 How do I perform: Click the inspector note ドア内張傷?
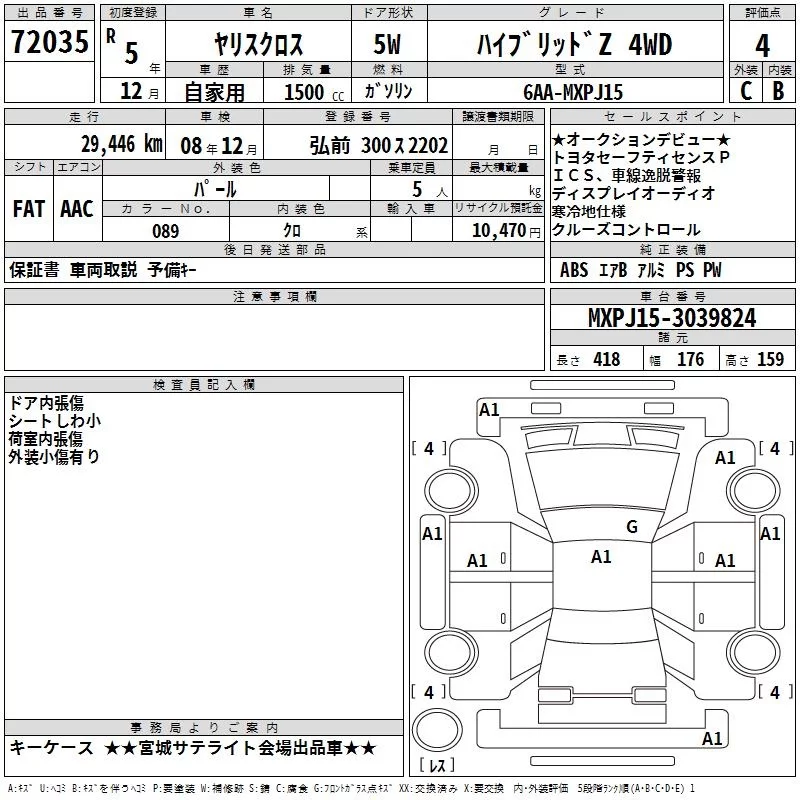tap(46, 403)
